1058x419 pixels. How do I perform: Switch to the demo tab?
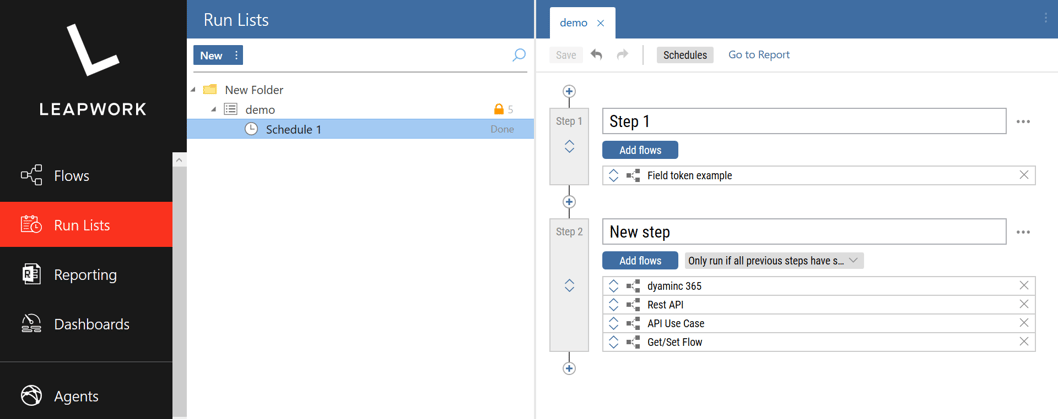(574, 23)
